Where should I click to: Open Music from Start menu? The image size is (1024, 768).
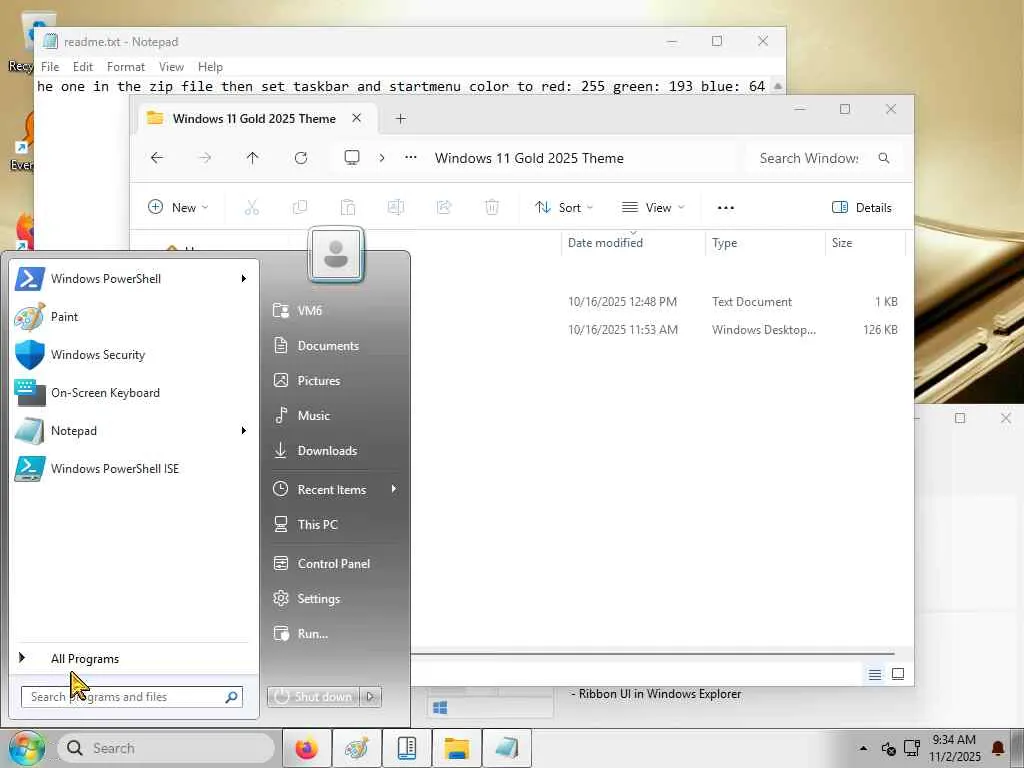pos(336,415)
